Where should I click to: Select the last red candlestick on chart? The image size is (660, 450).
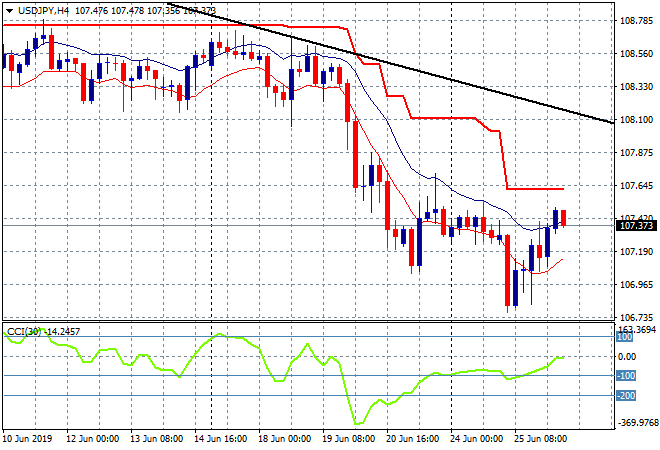click(x=563, y=218)
